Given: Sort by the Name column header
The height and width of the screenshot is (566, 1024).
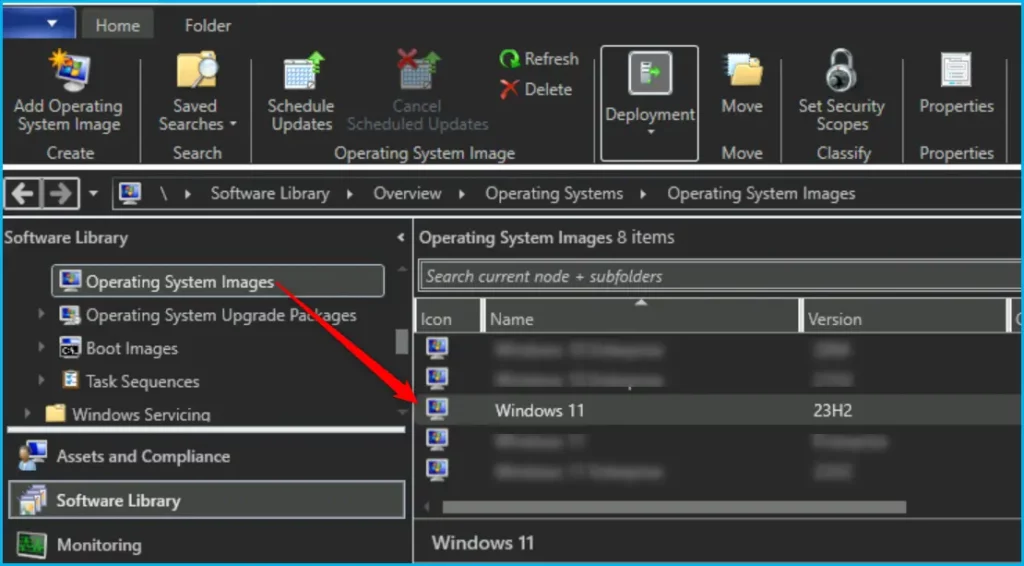Looking at the screenshot, I should [641, 319].
